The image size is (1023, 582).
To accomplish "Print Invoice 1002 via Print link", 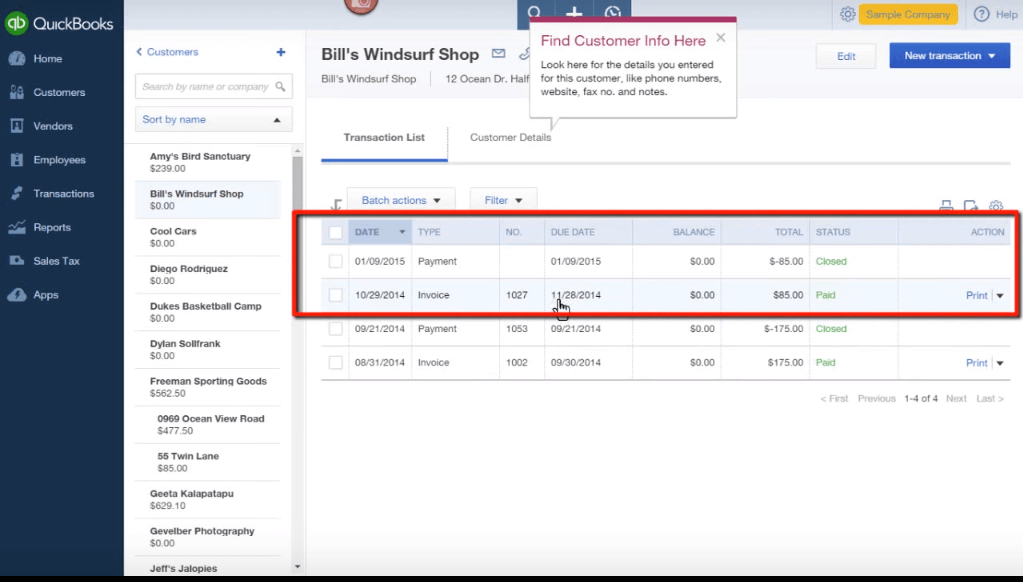I will coord(976,363).
